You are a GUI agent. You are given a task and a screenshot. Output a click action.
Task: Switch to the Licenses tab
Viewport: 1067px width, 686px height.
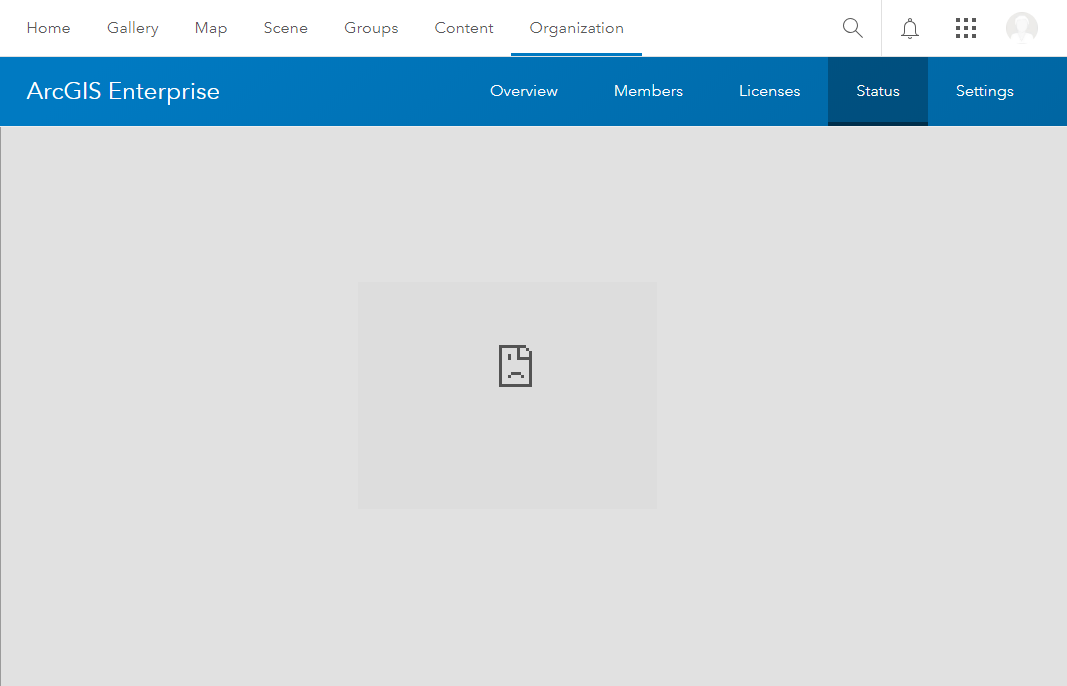coord(770,91)
